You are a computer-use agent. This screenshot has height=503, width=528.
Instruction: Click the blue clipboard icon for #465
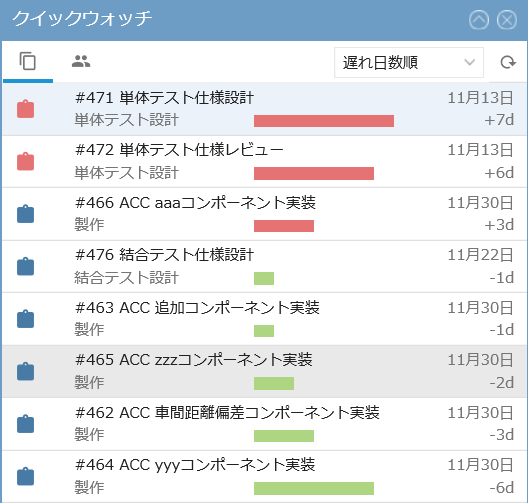point(26,371)
